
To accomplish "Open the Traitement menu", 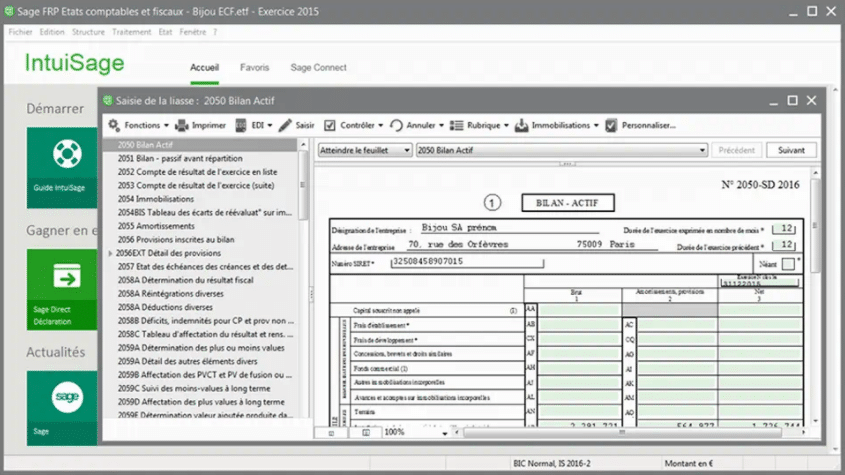I will point(131,32).
